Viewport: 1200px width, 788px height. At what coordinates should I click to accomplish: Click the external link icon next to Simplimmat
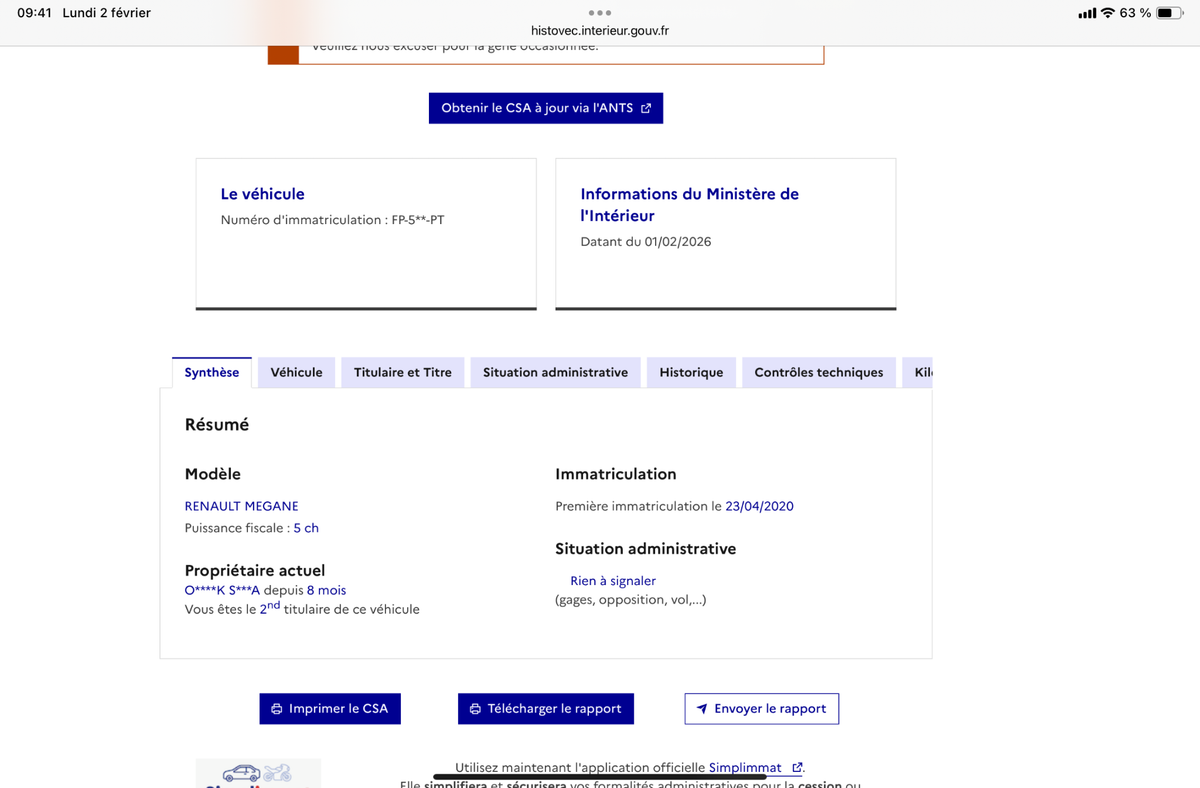(797, 768)
